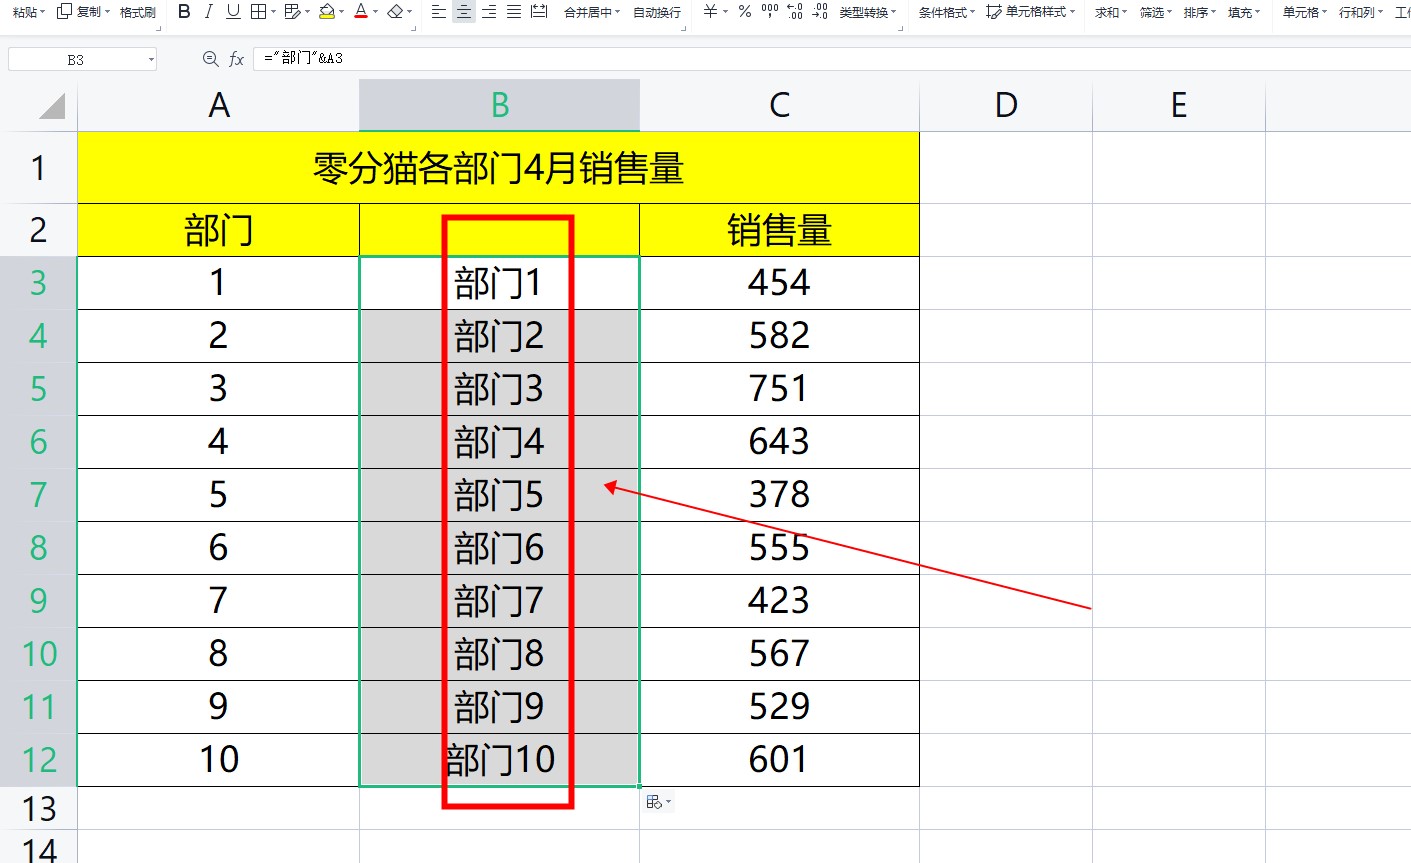Open the Fill (填充) menu

point(1244,12)
